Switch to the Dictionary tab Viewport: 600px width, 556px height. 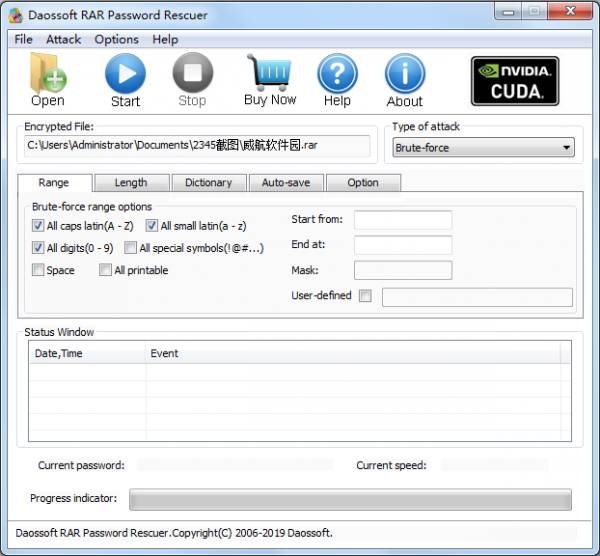click(x=209, y=183)
